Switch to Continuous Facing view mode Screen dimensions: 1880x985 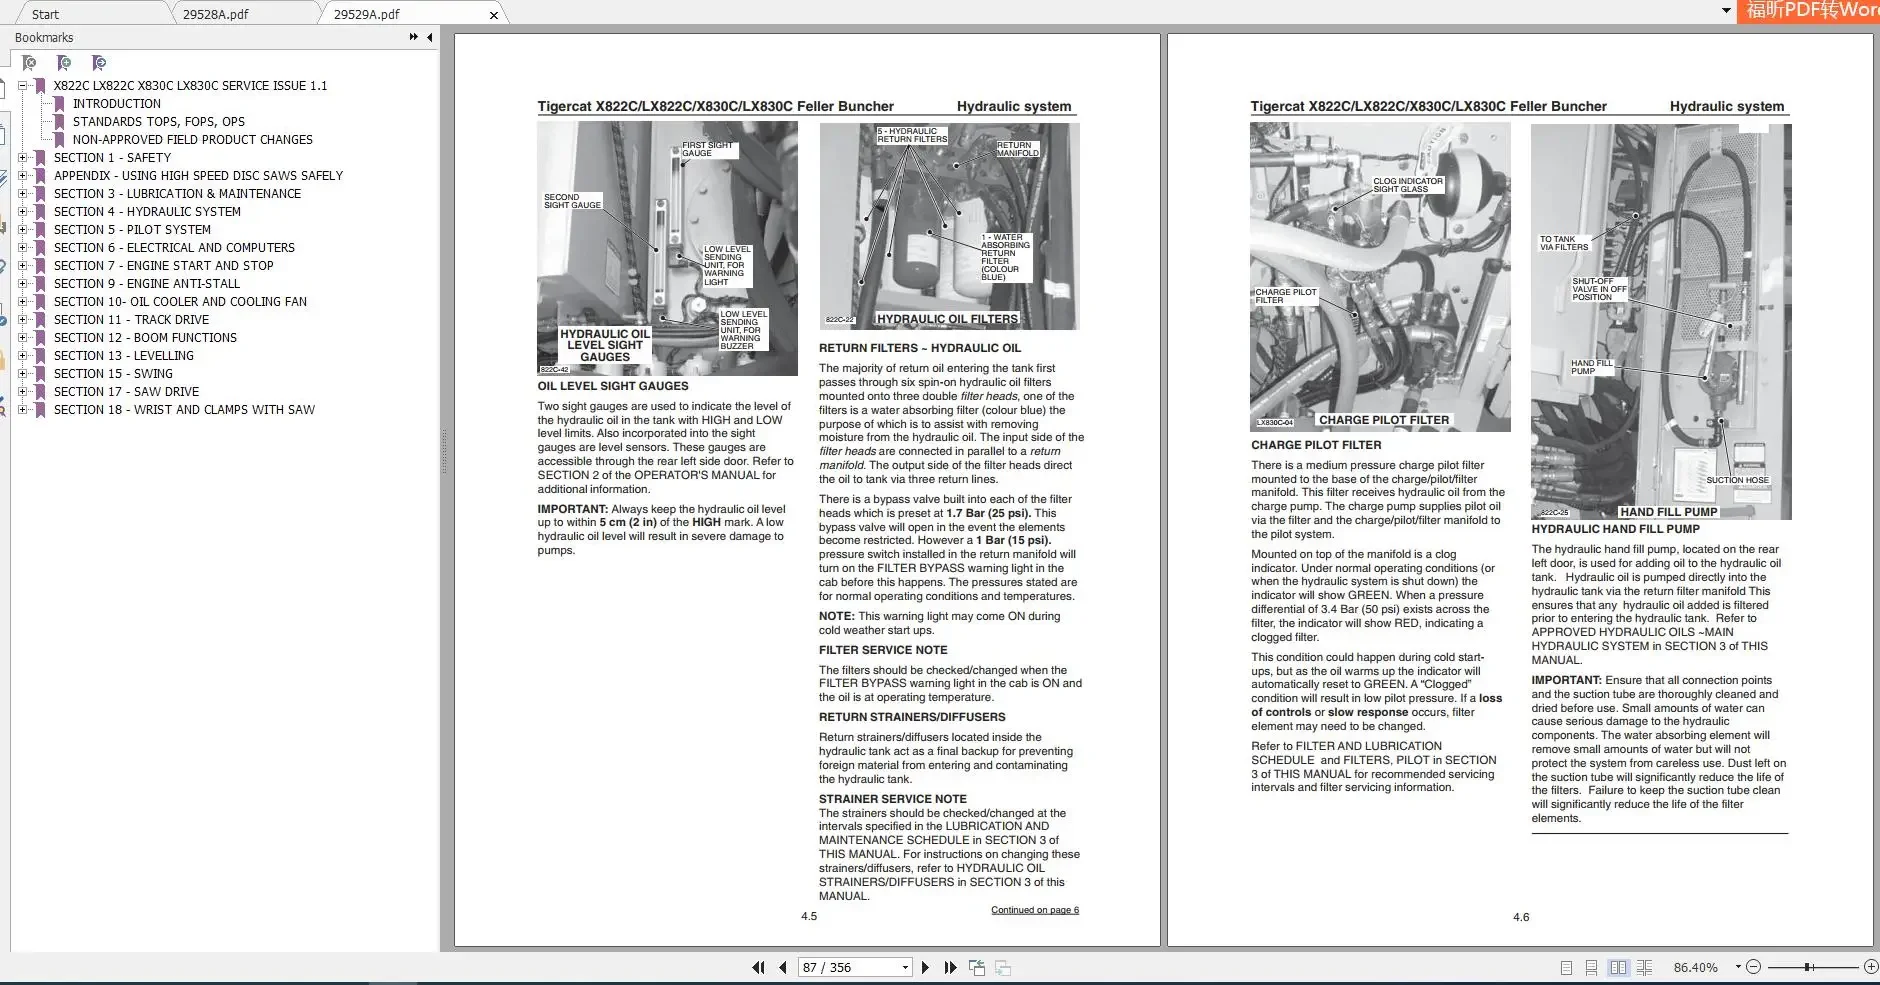click(x=1645, y=967)
